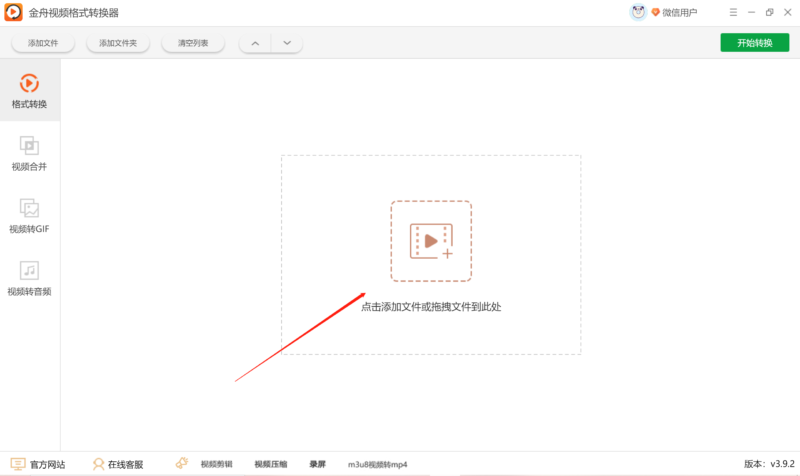800x476 pixels.
Task: Open the 官方网站 link
Action: pyautogui.click(x=38, y=464)
